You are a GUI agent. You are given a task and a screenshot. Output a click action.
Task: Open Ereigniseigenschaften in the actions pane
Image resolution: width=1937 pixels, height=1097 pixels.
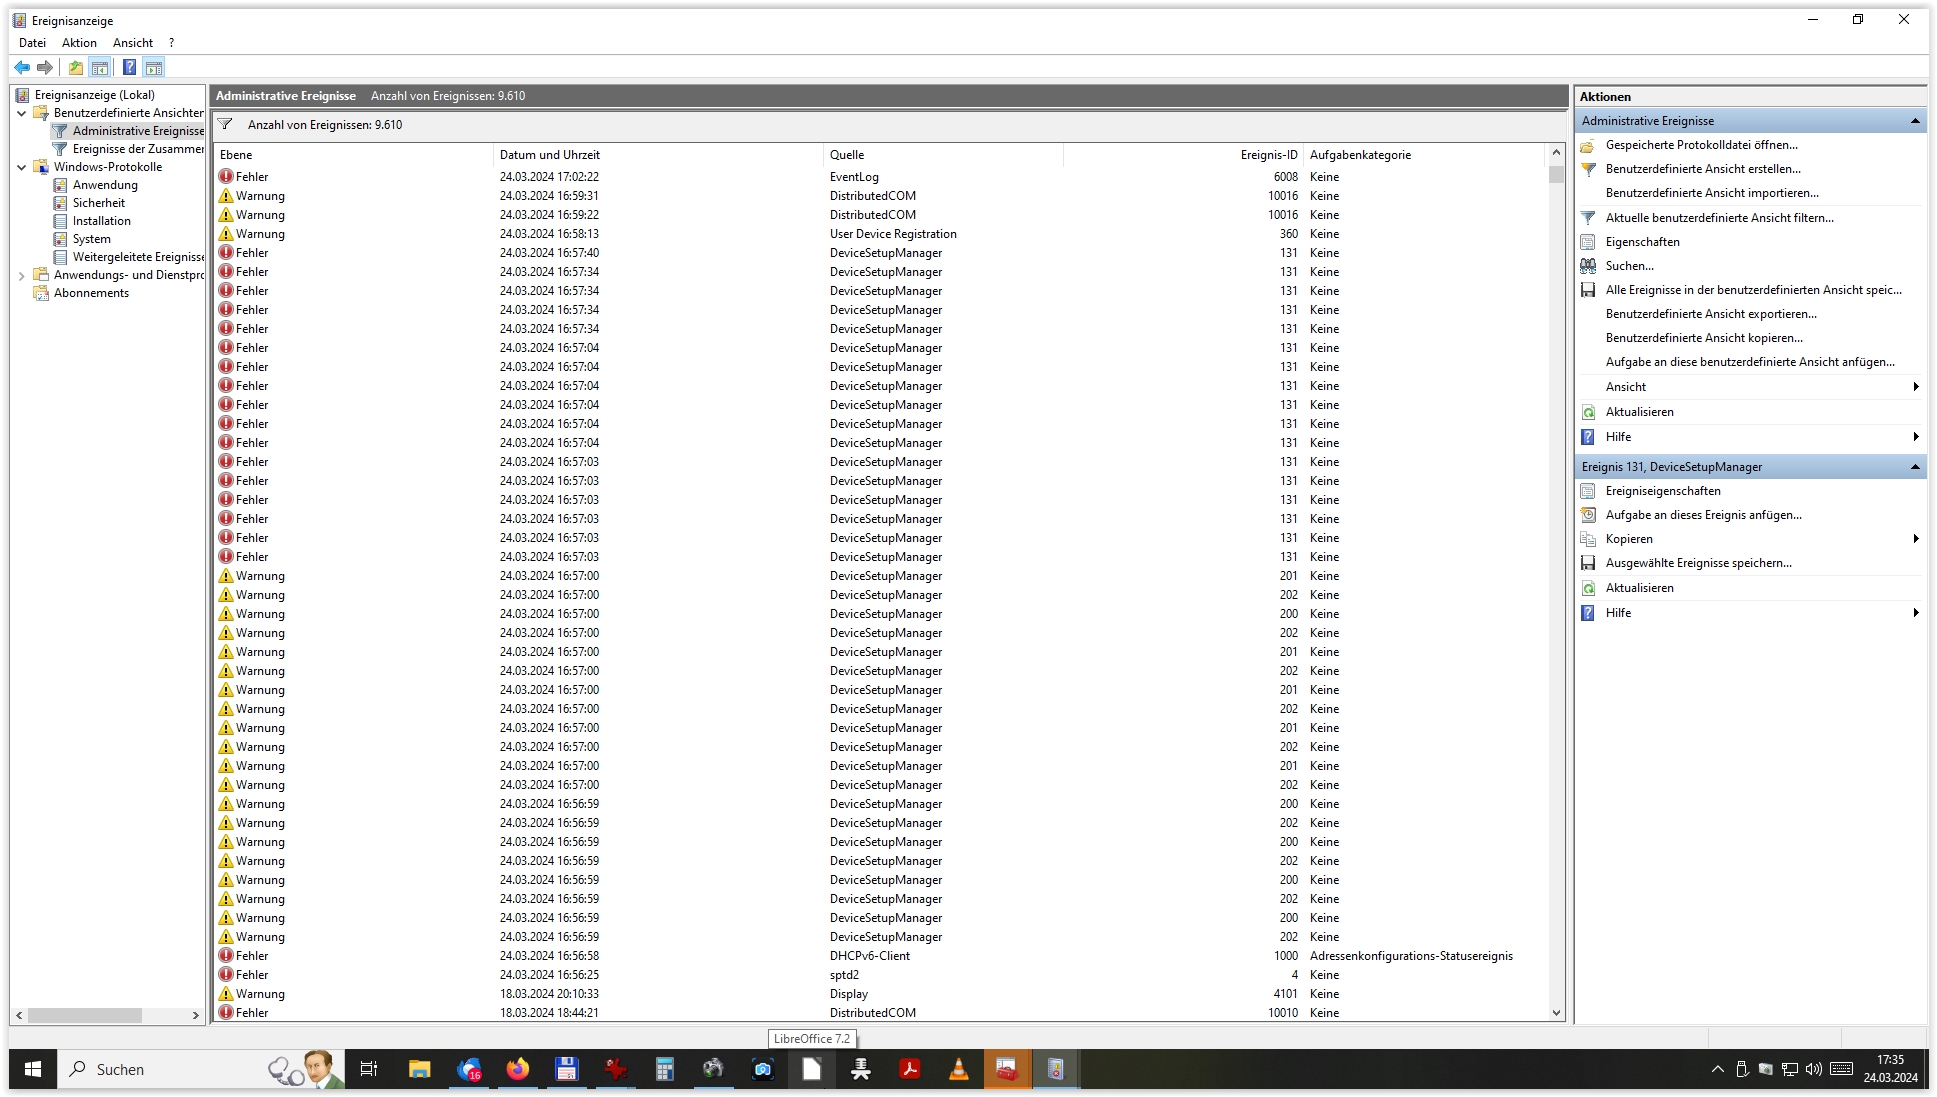click(1662, 491)
